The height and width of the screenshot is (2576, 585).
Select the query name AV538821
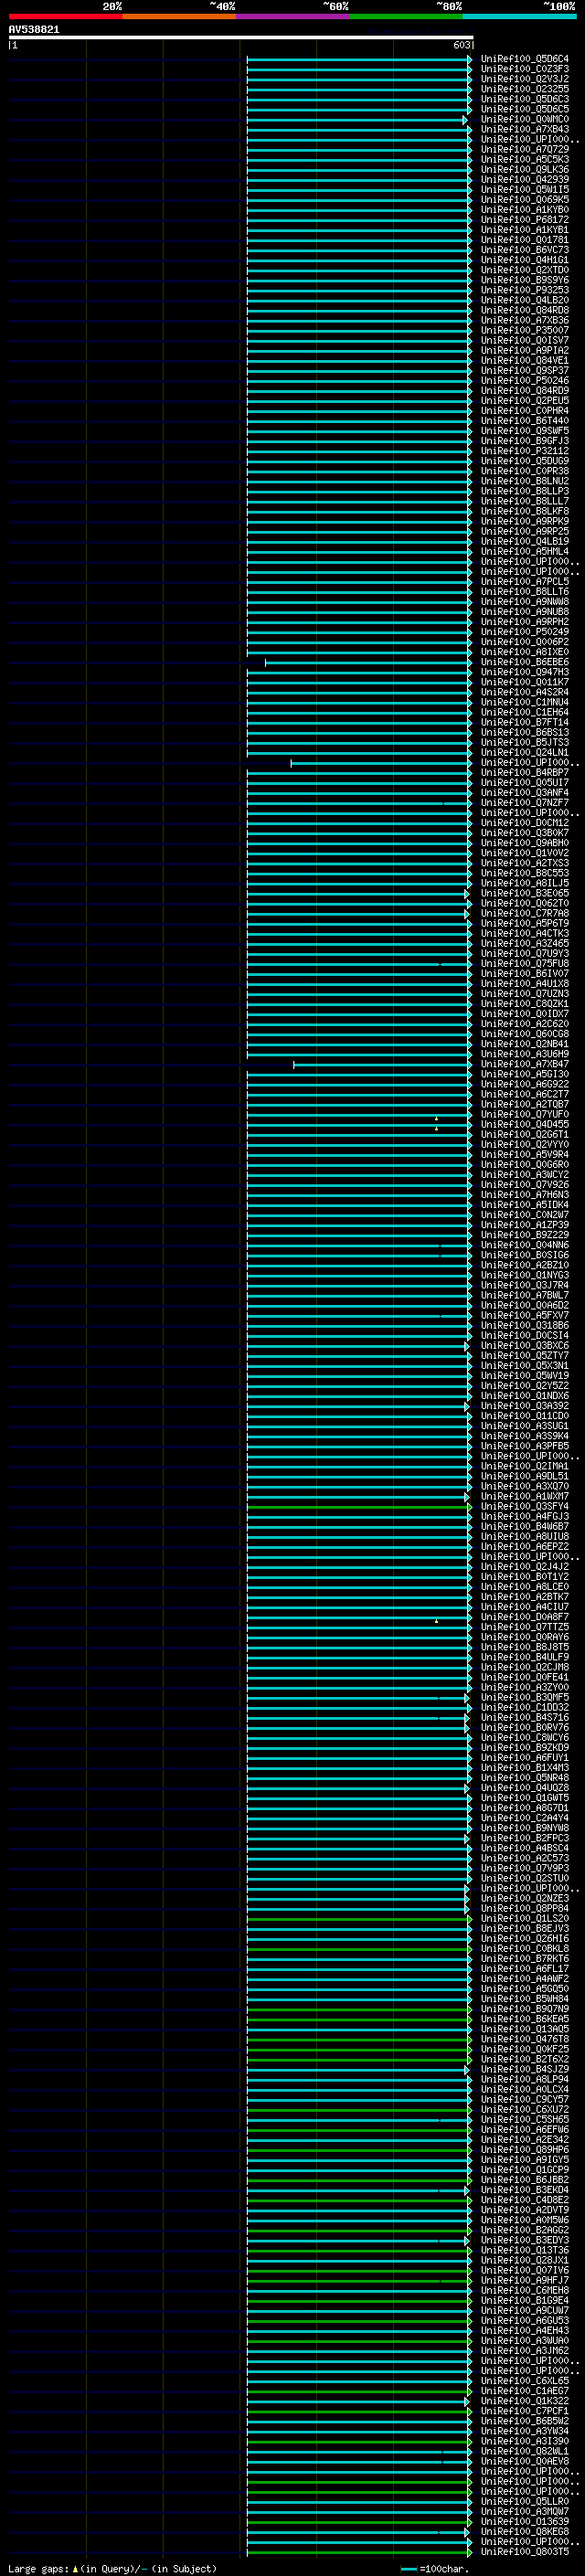click(34, 30)
